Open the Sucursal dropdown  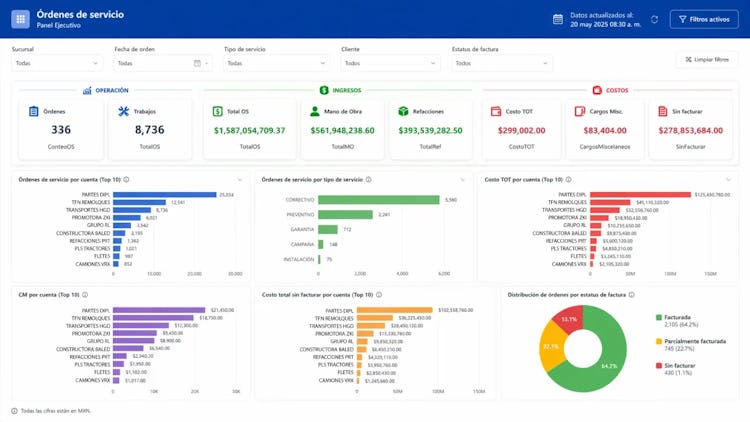tap(56, 63)
